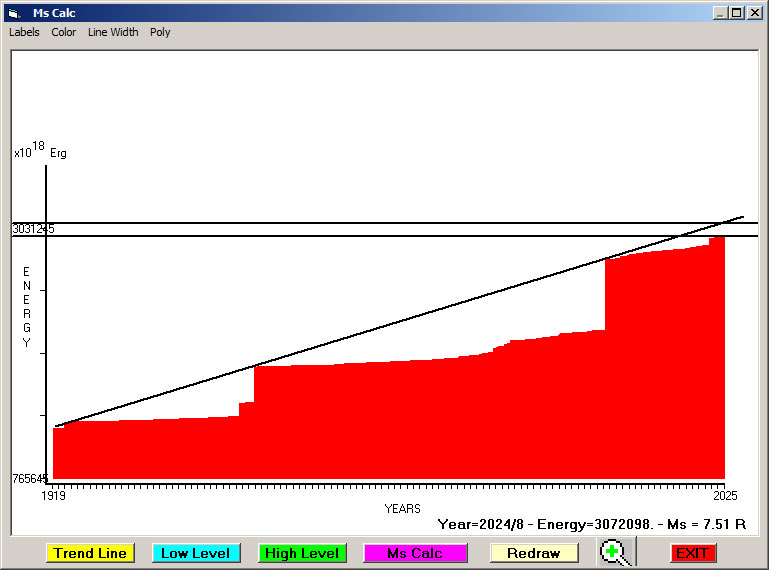Click the Year/Energy/Ms status readout text
The height and width of the screenshot is (570, 769).
(593, 523)
